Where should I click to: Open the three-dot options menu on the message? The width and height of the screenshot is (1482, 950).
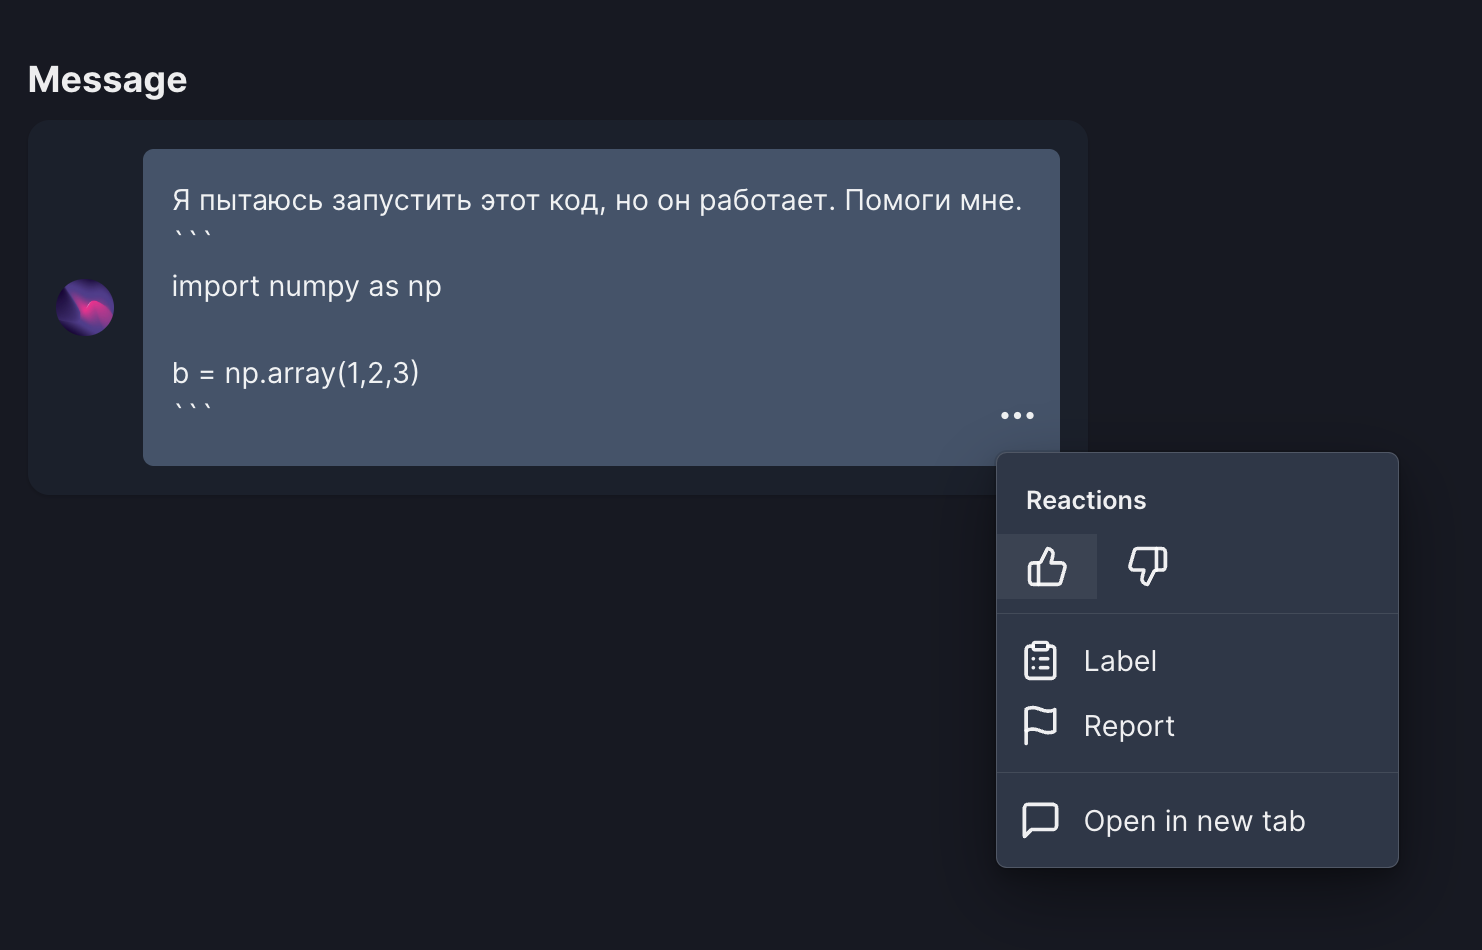pyautogui.click(x=1017, y=415)
